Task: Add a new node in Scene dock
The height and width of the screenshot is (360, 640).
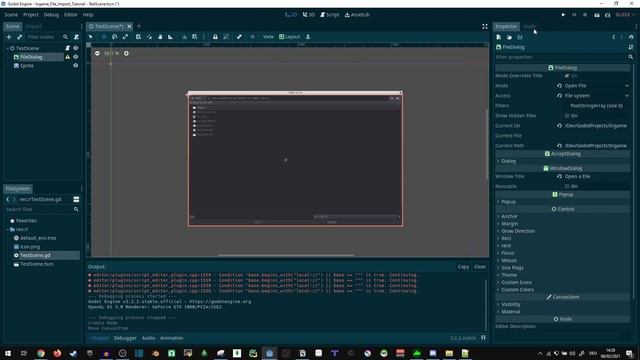Action: pyautogui.click(x=9, y=37)
